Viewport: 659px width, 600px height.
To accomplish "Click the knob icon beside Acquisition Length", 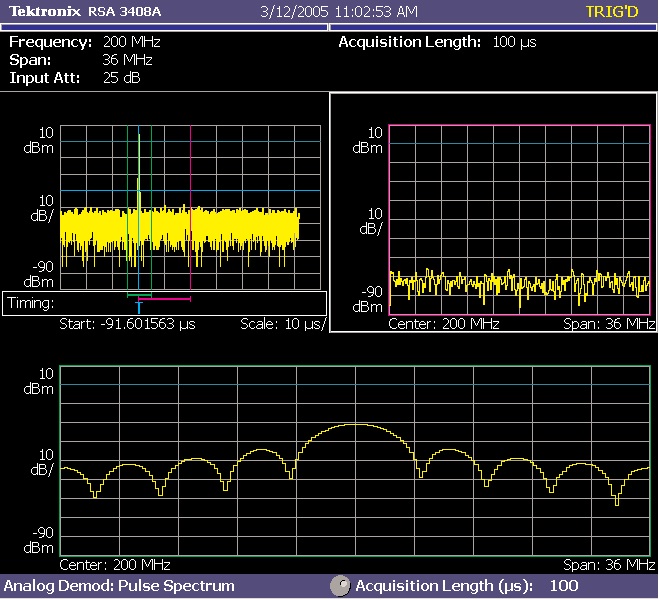I will (x=342, y=586).
